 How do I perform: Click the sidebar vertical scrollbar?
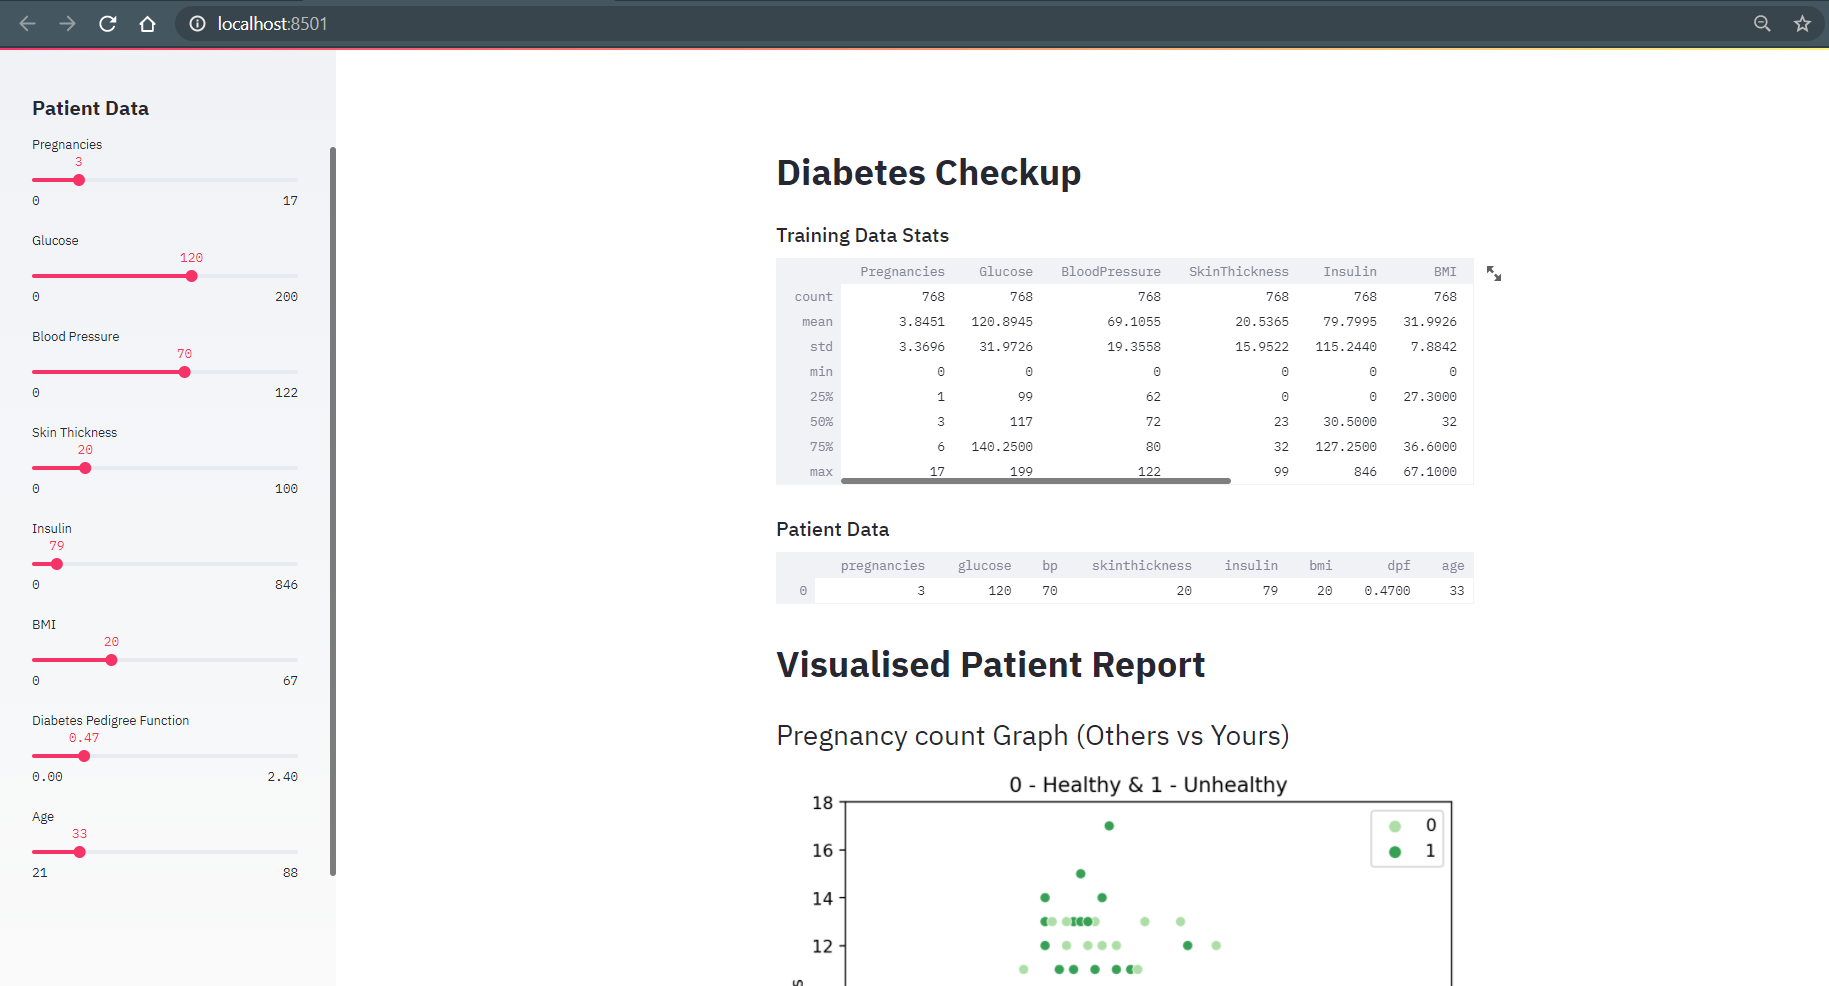(x=333, y=511)
